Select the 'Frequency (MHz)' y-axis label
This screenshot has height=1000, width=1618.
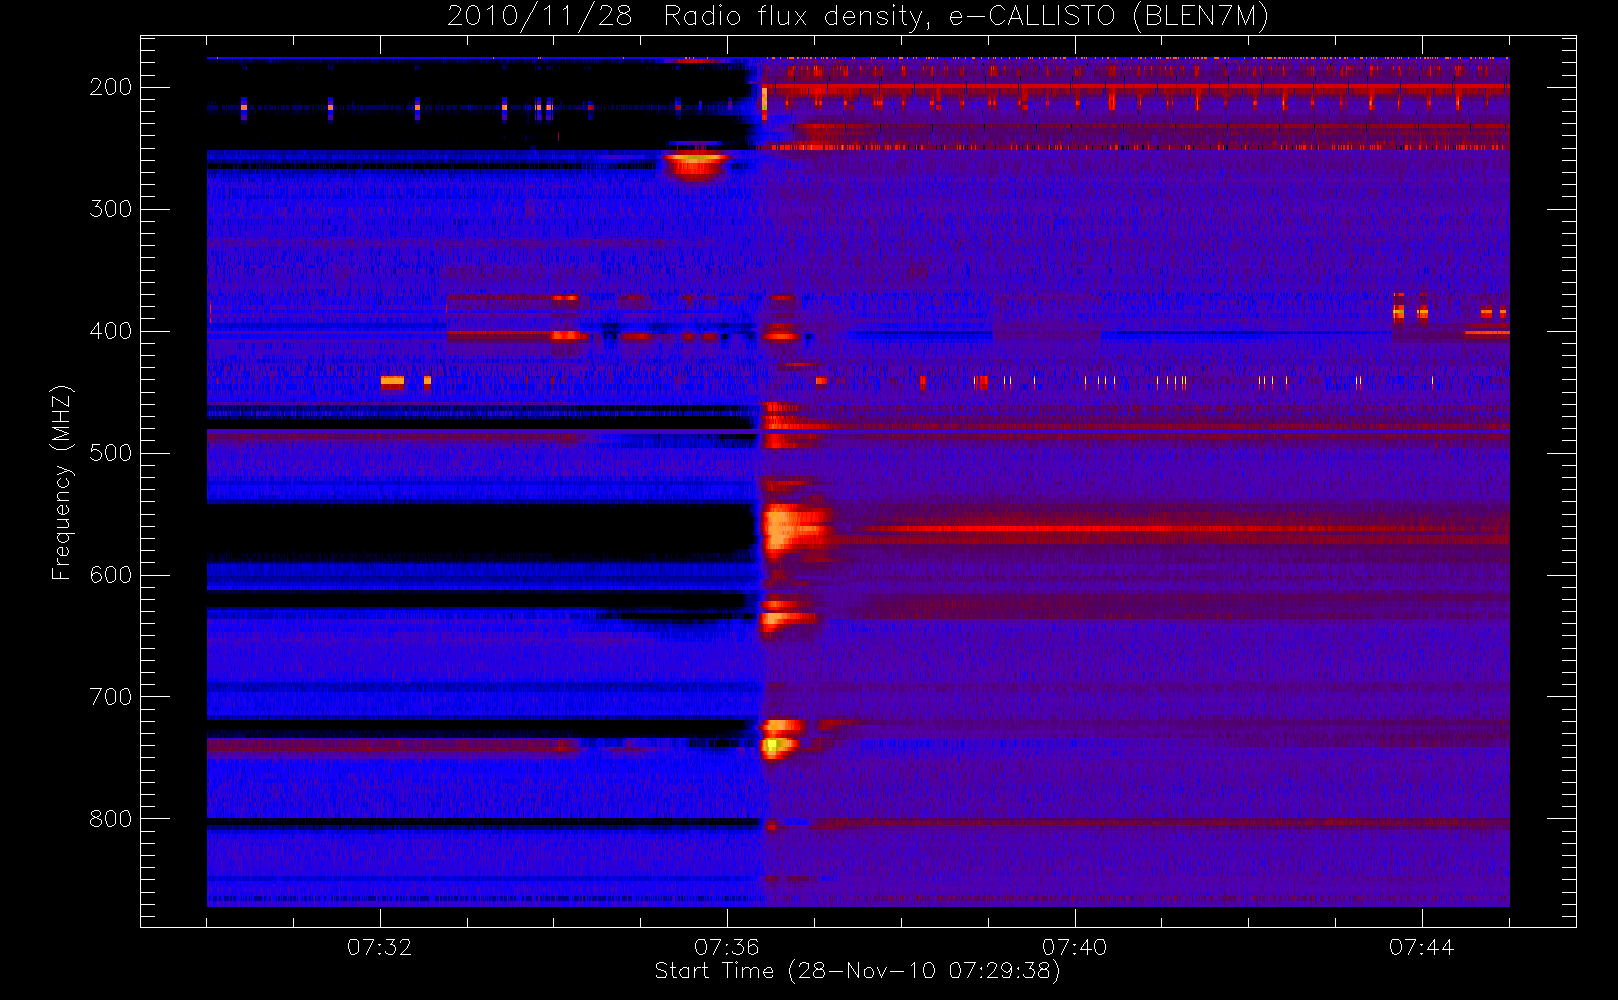point(62,482)
